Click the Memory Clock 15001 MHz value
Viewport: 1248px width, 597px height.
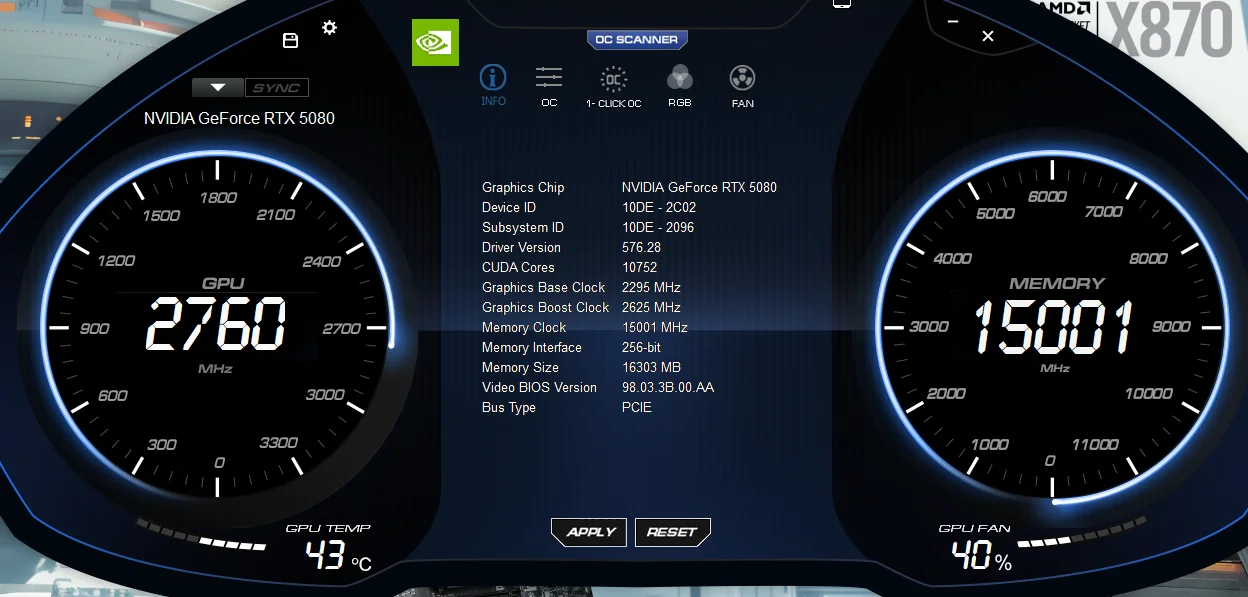coord(655,327)
